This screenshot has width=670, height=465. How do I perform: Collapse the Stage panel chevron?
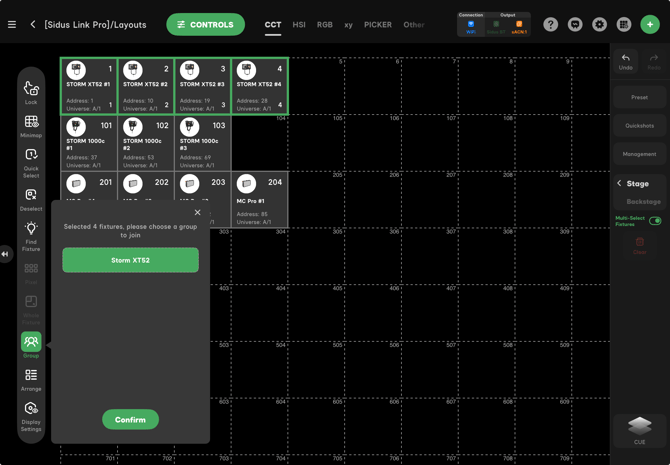point(619,184)
